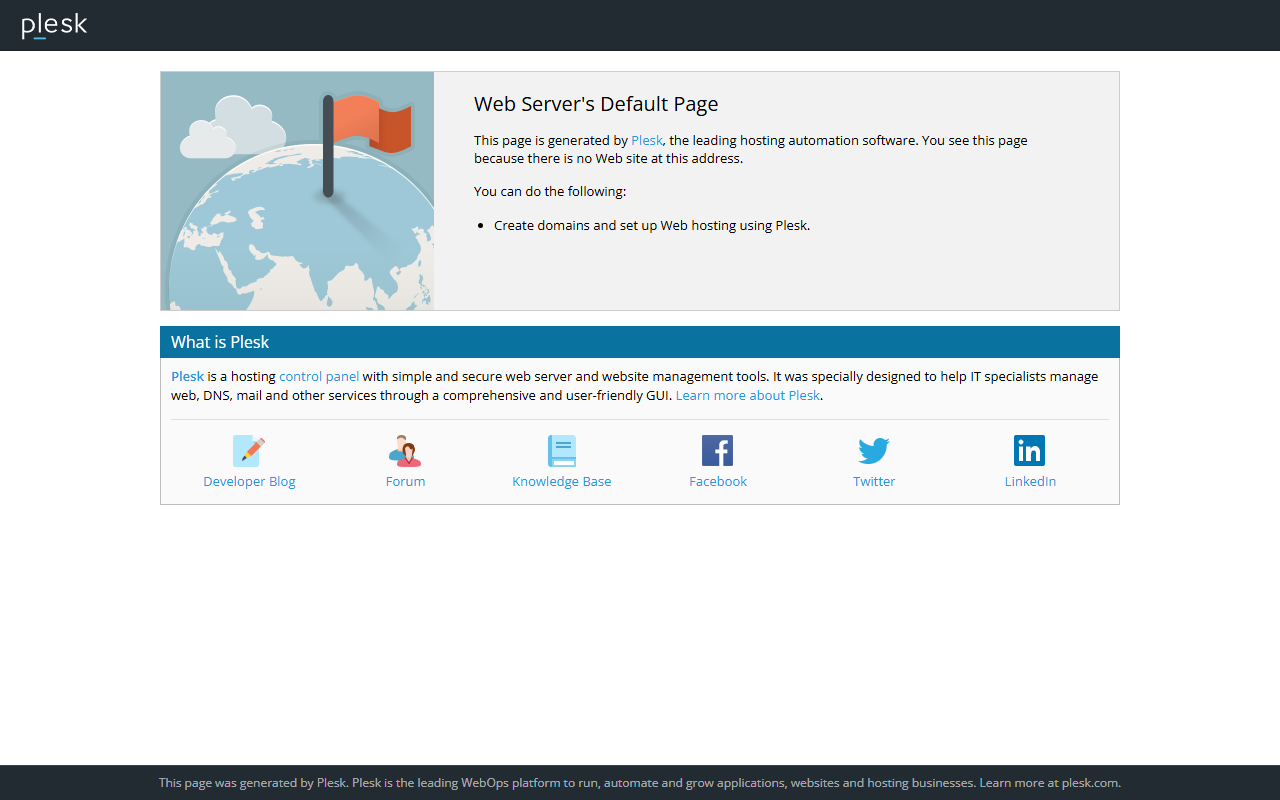This screenshot has height=800, width=1280.
Task: Open the Developer Blog text link
Action: 249,482
